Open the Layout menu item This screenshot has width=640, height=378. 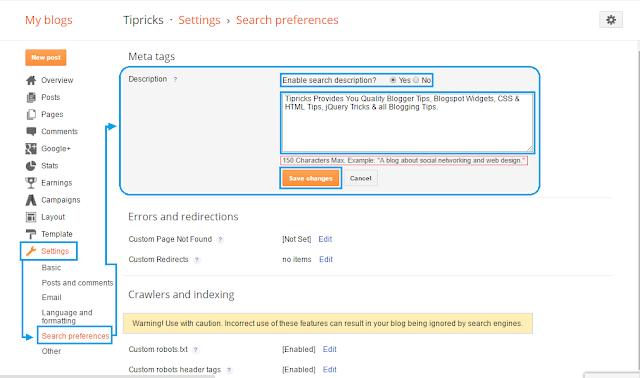53,217
